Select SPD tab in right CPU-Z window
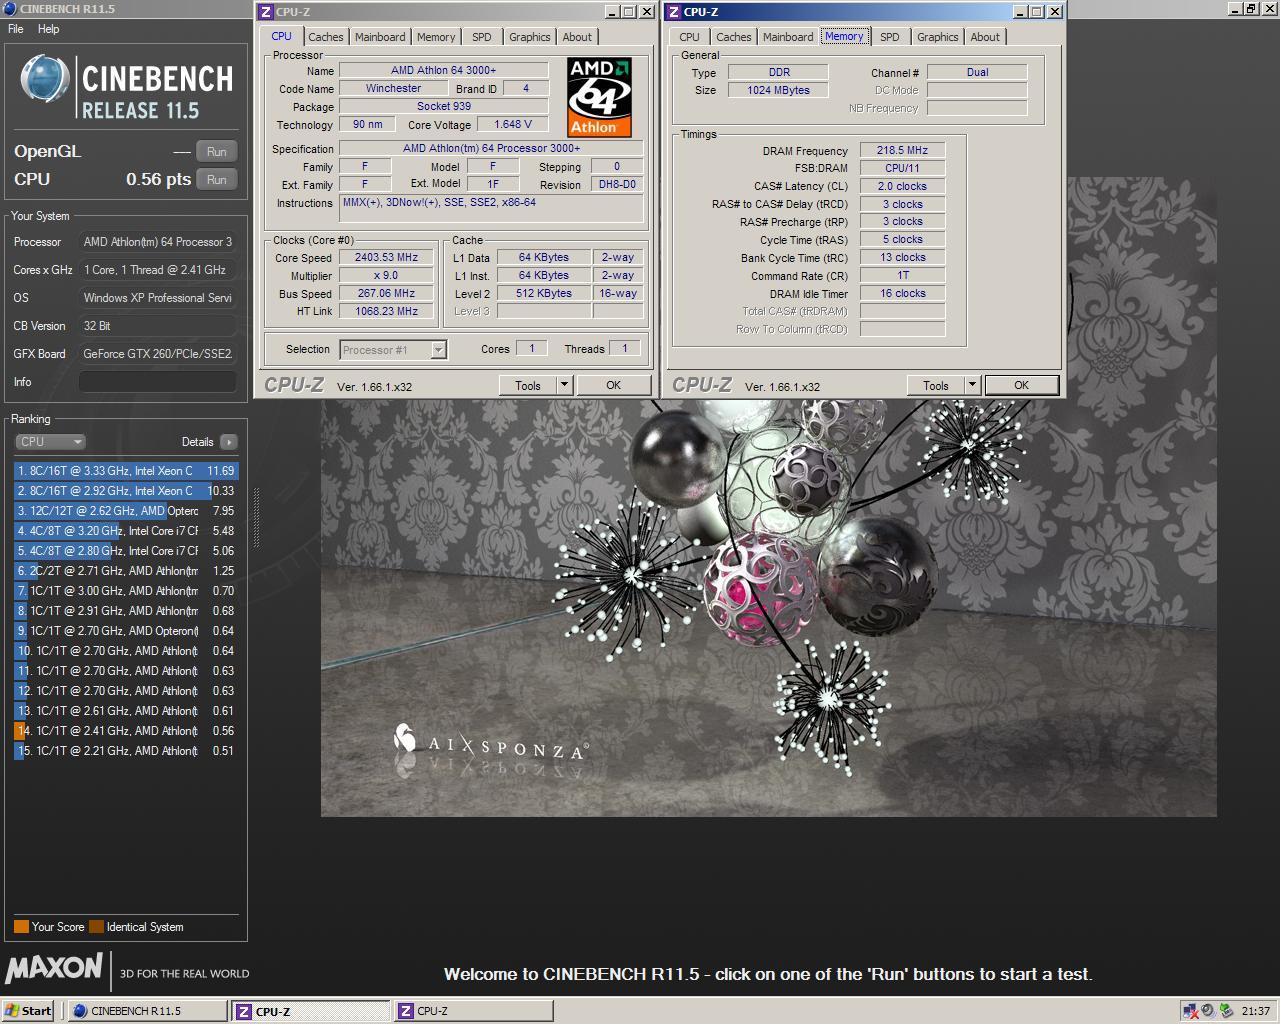Viewport: 1280px width, 1024px height. click(x=890, y=37)
